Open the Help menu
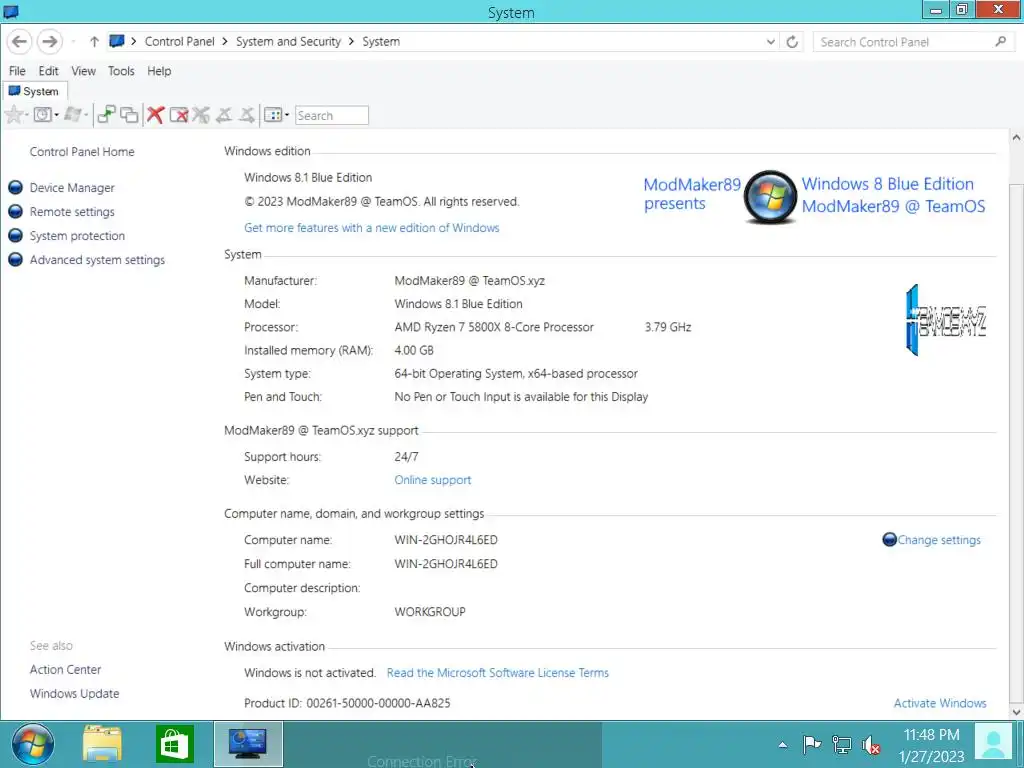 tap(159, 71)
